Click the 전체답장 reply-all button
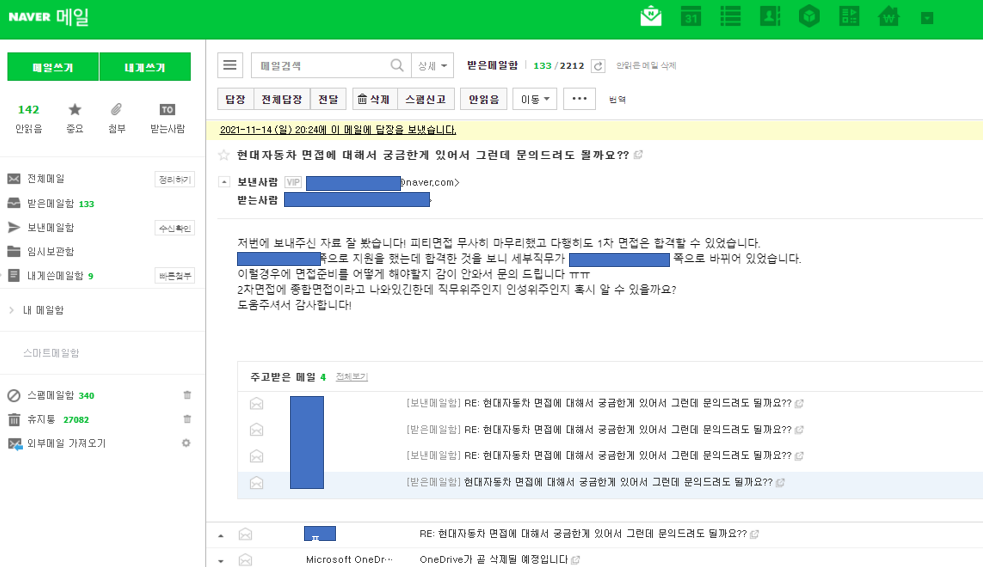This screenshot has width=983, height=567. point(281,99)
